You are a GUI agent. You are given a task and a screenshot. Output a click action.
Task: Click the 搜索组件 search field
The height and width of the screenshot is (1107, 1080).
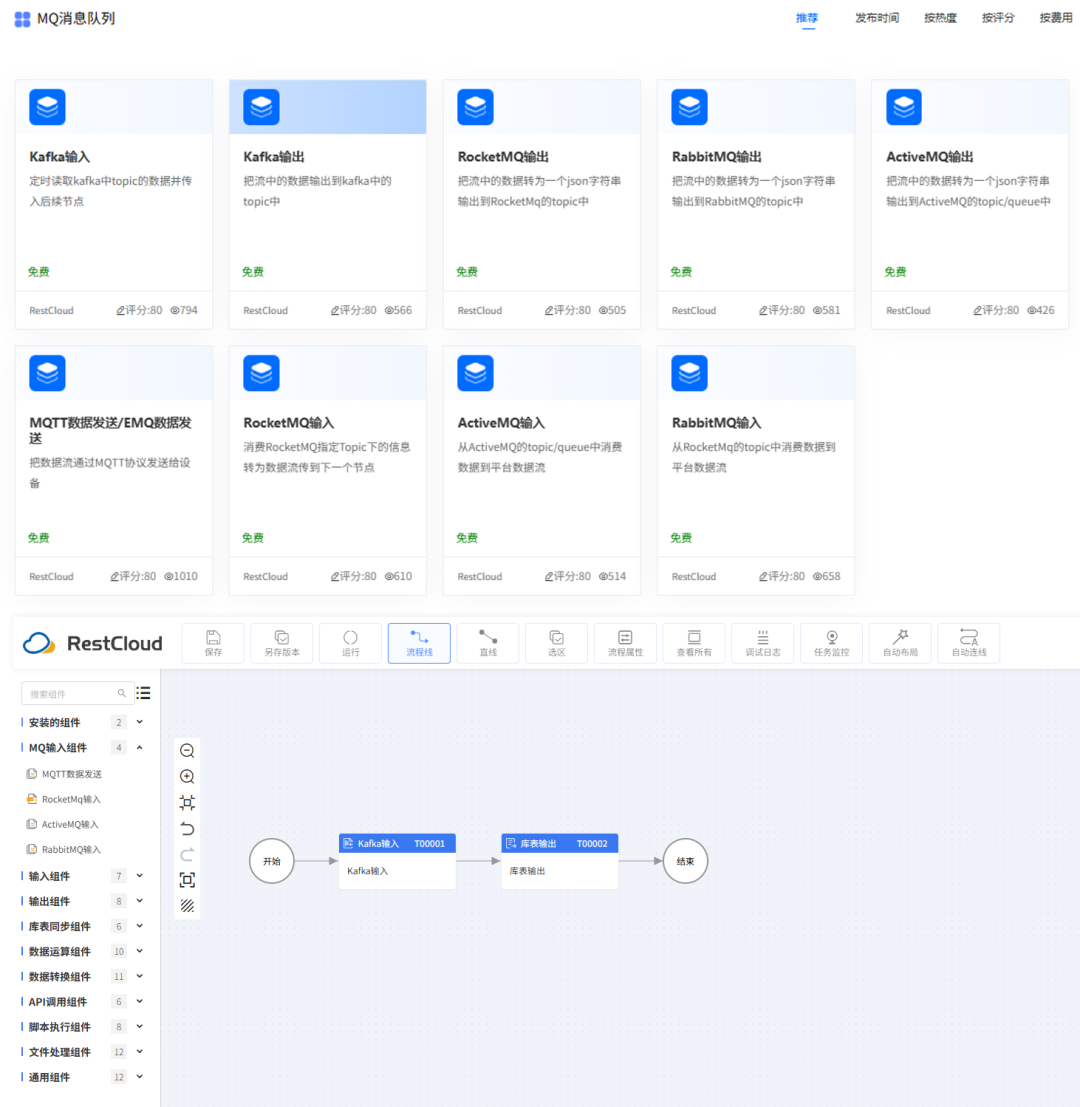78,693
